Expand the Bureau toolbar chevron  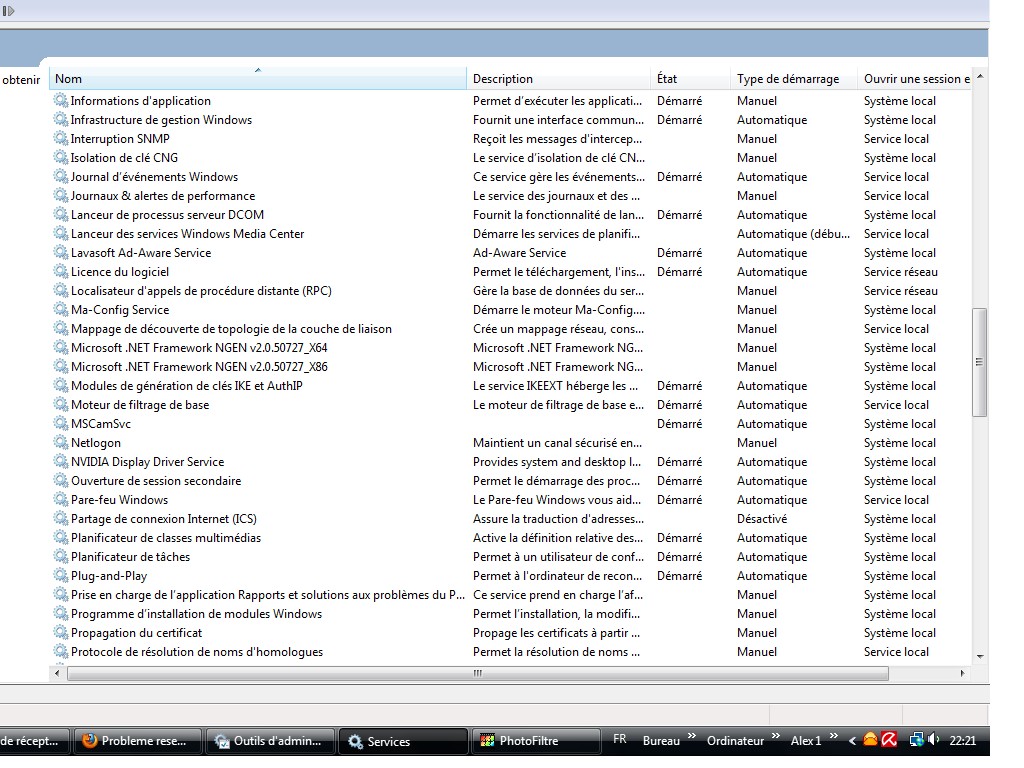pyautogui.click(x=692, y=737)
